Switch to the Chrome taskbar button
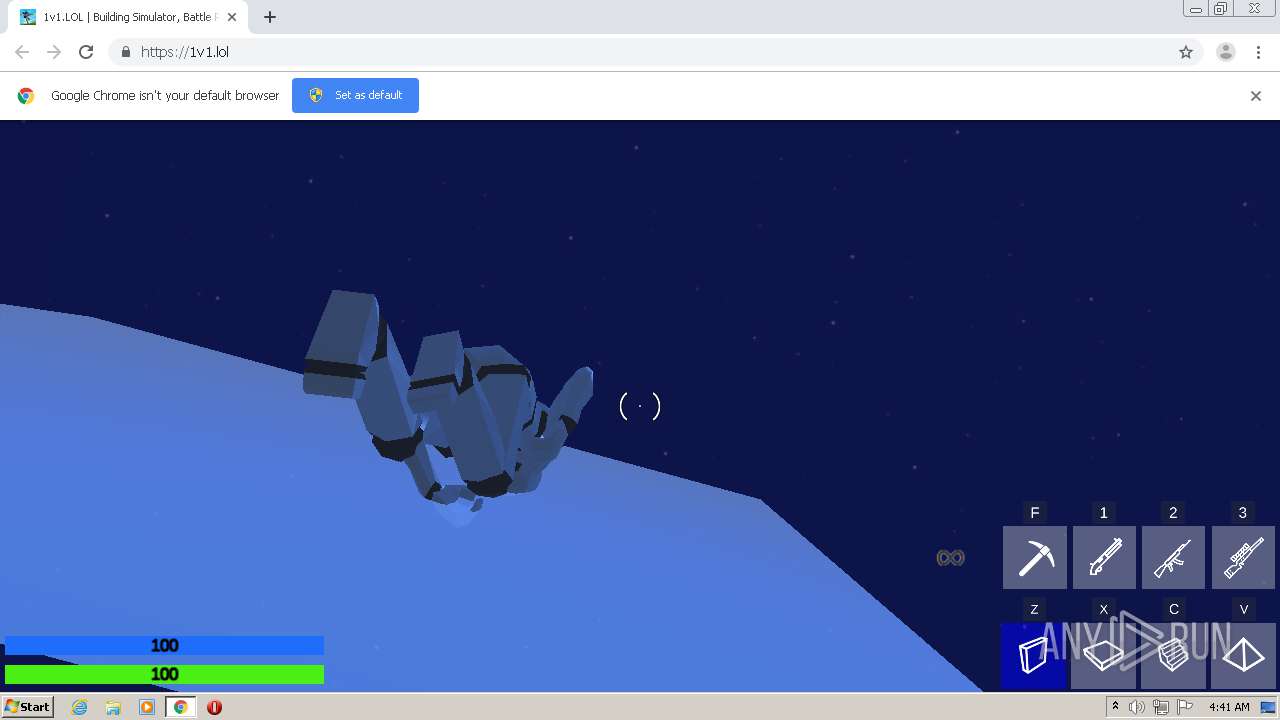The height and width of the screenshot is (720, 1280). click(x=181, y=707)
